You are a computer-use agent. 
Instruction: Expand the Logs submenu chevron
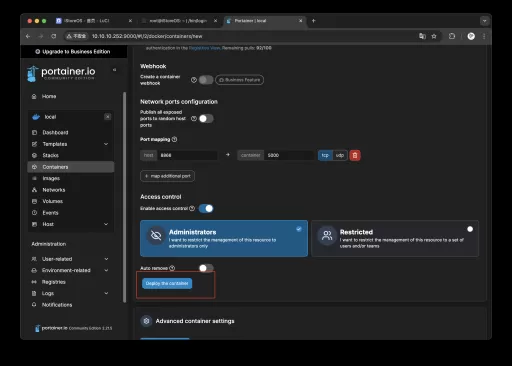click(x=106, y=293)
